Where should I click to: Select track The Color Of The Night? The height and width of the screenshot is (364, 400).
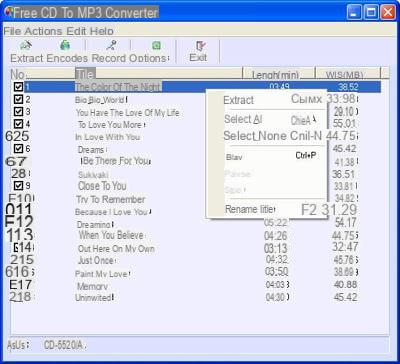coord(118,87)
